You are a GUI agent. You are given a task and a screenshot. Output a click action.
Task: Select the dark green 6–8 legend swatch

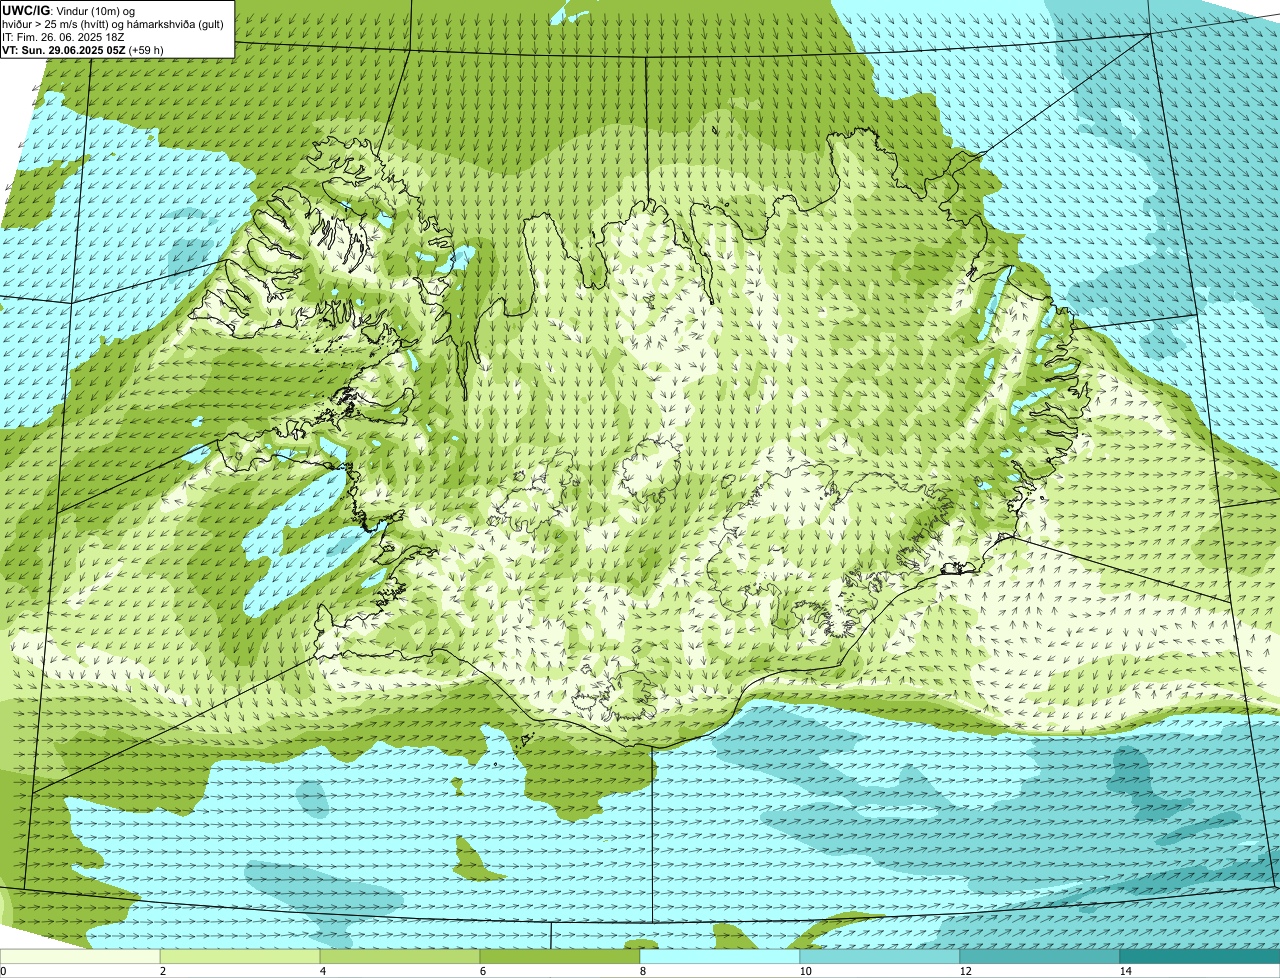click(560, 957)
